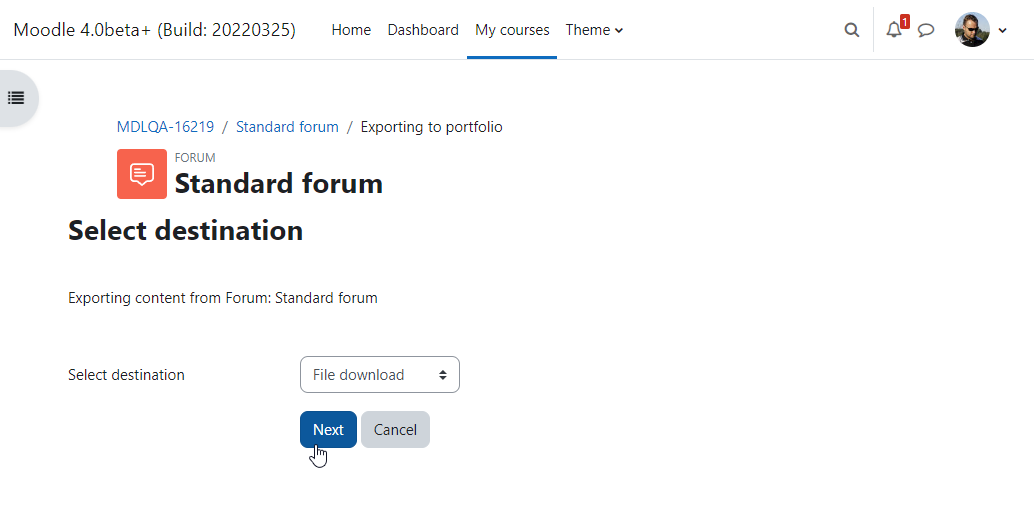The width and height of the screenshot is (1034, 505).
Task: Select the My courses tab
Action: click(512, 30)
